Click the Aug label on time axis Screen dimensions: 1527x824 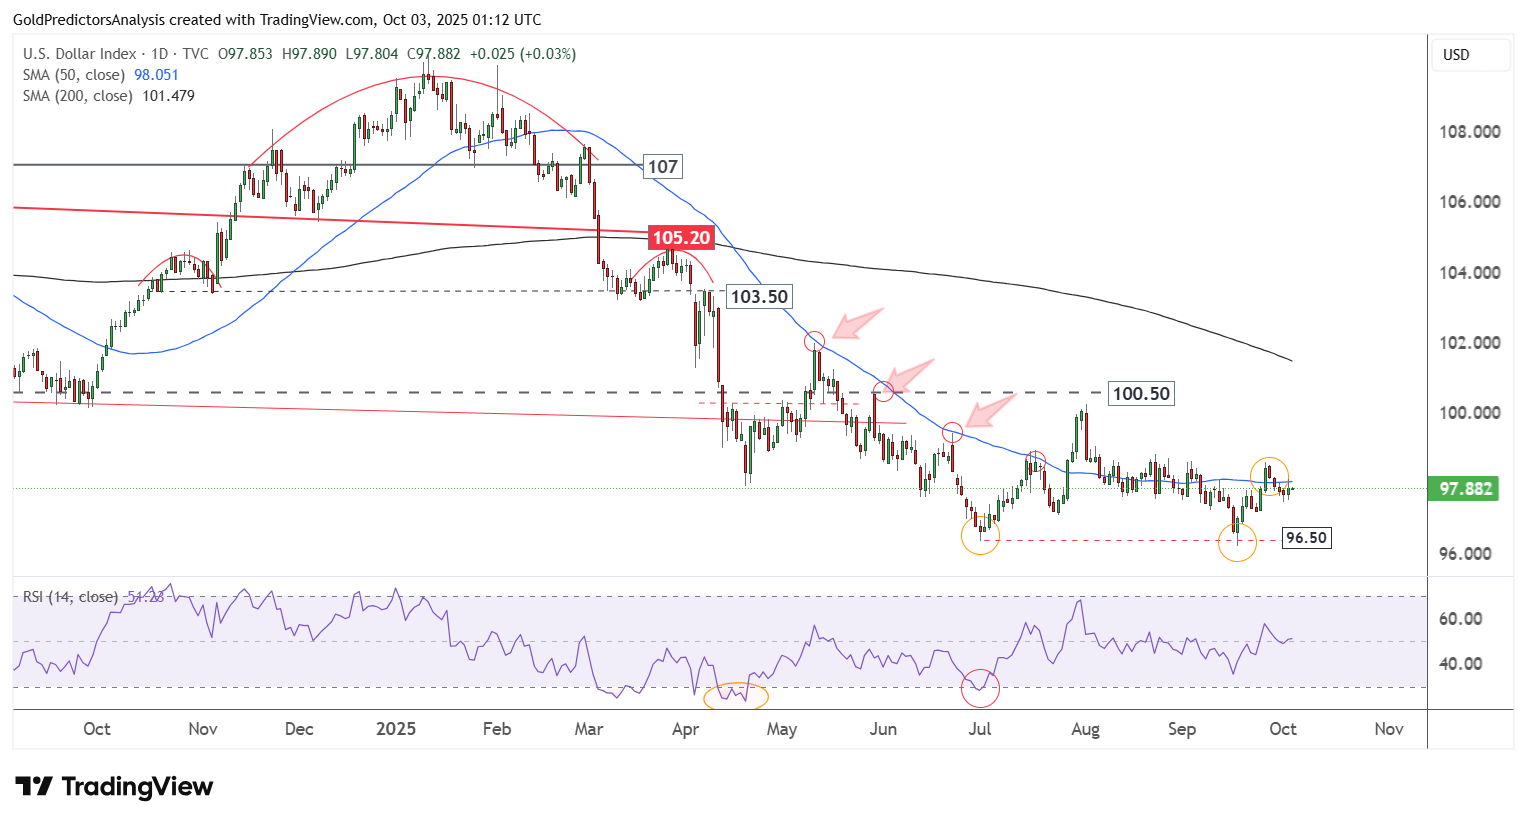(x=1085, y=729)
